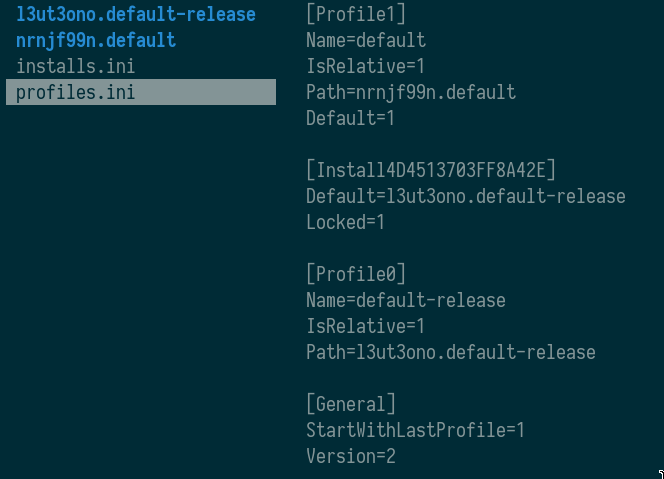Click the highlighted profiles.ini file
The height and width of the screenshot is (479, 664).
(76, 93)
